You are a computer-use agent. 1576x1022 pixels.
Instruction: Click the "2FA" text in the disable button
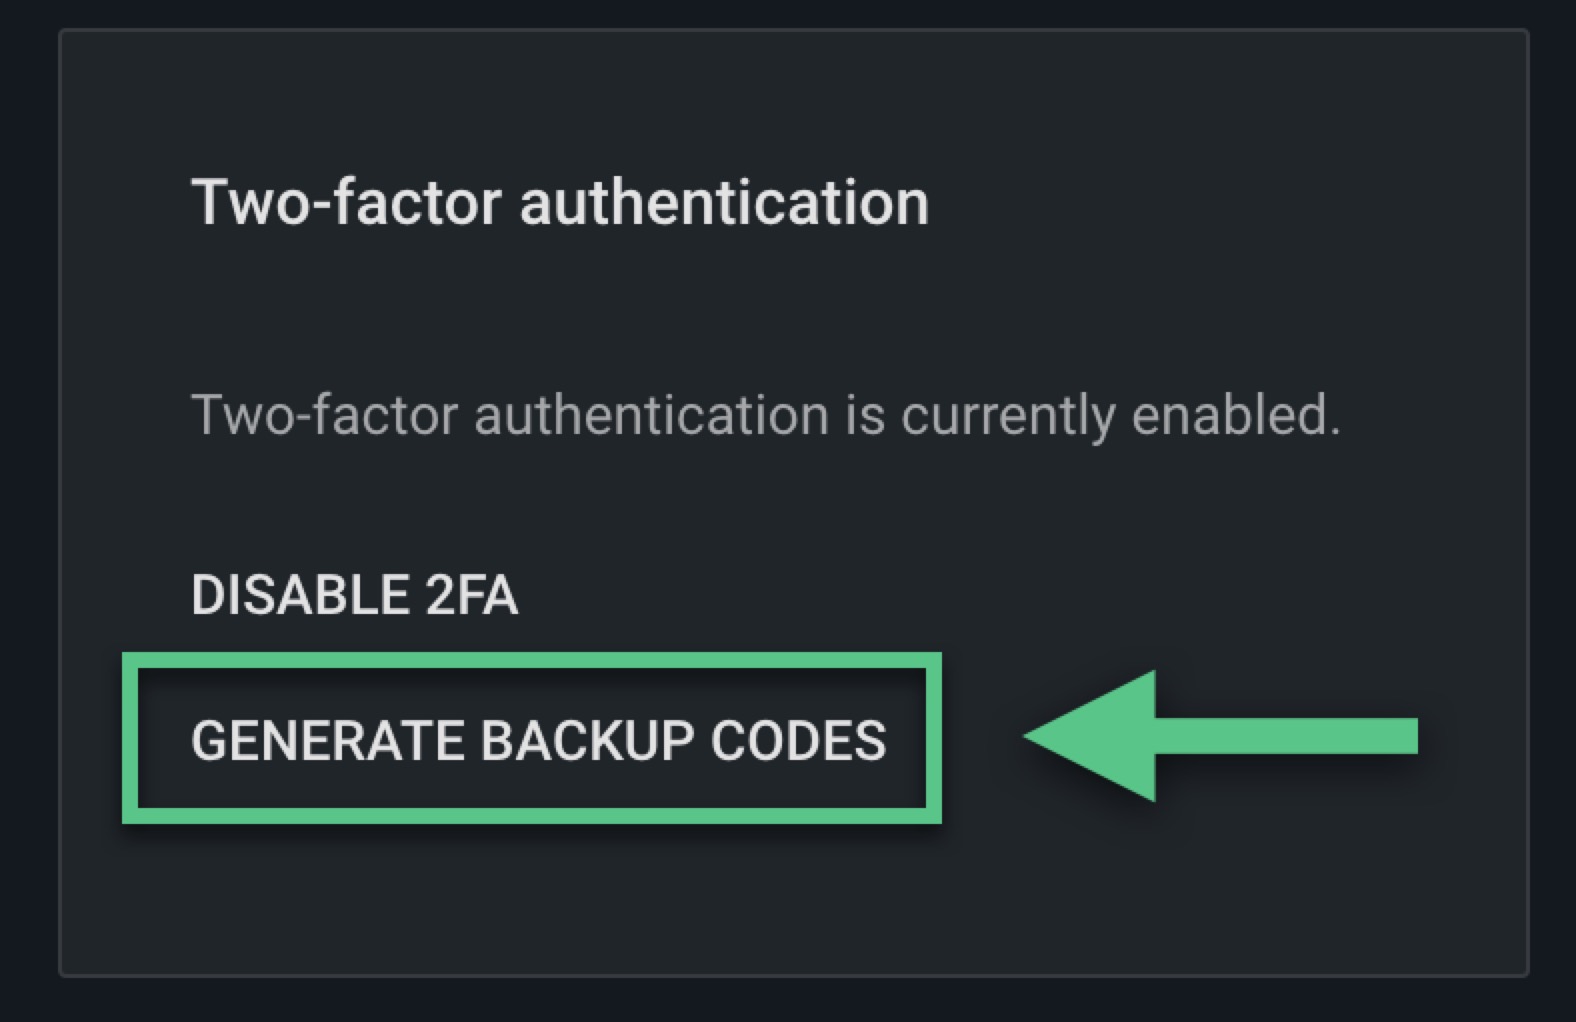(471, 595)
